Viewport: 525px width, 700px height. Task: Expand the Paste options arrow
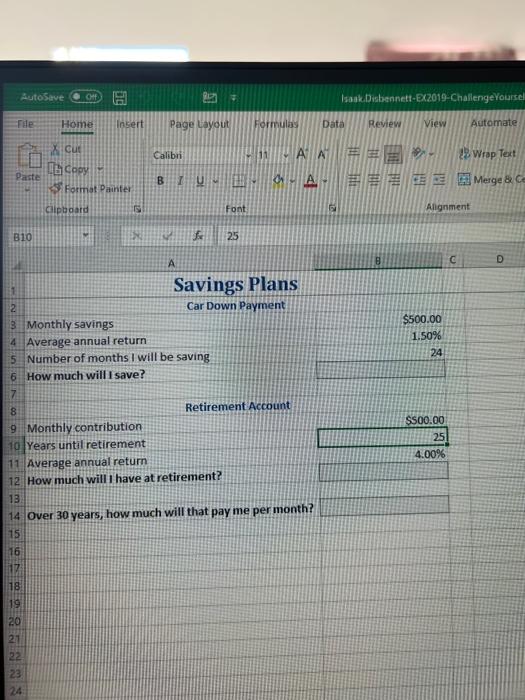[x=27, y=189]
